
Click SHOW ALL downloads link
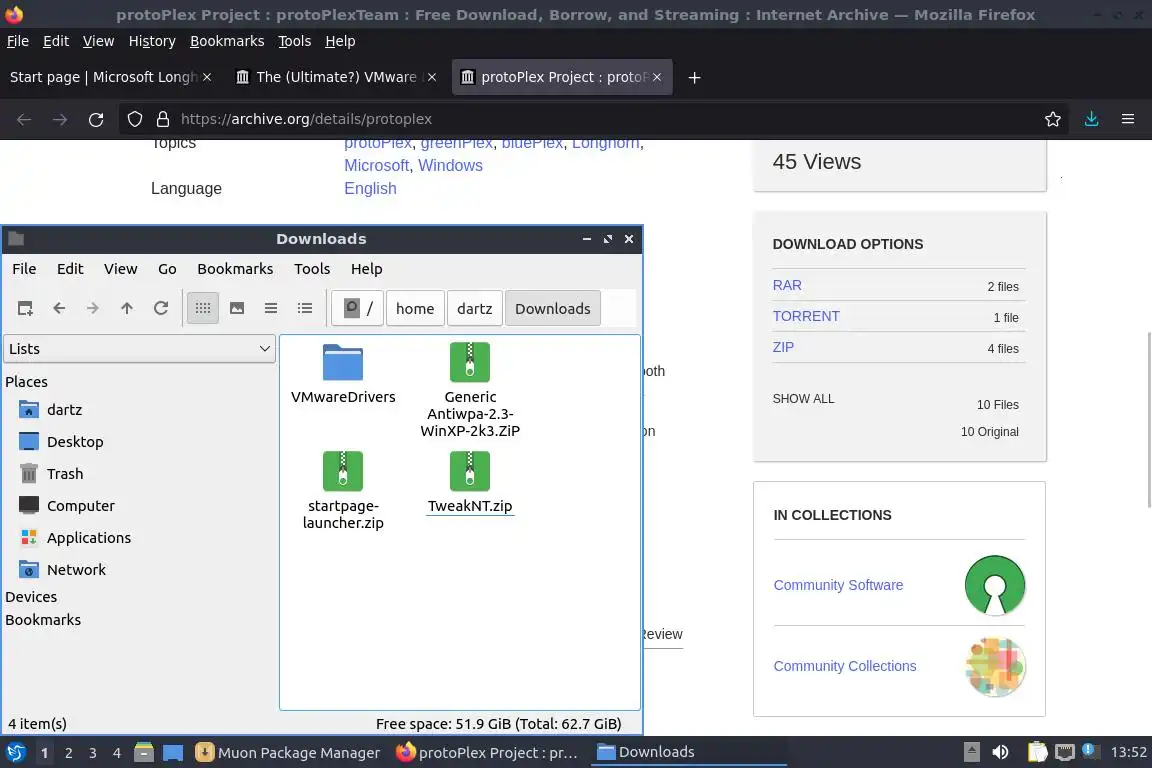[803, 399]
